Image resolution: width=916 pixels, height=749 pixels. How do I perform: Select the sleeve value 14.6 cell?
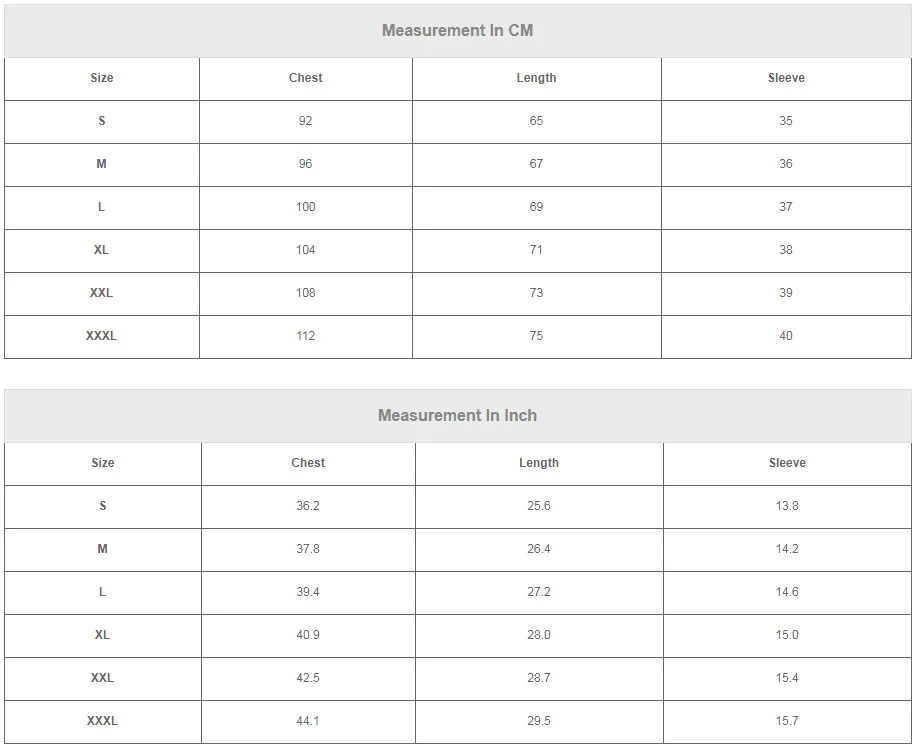(x=787, y=592)
